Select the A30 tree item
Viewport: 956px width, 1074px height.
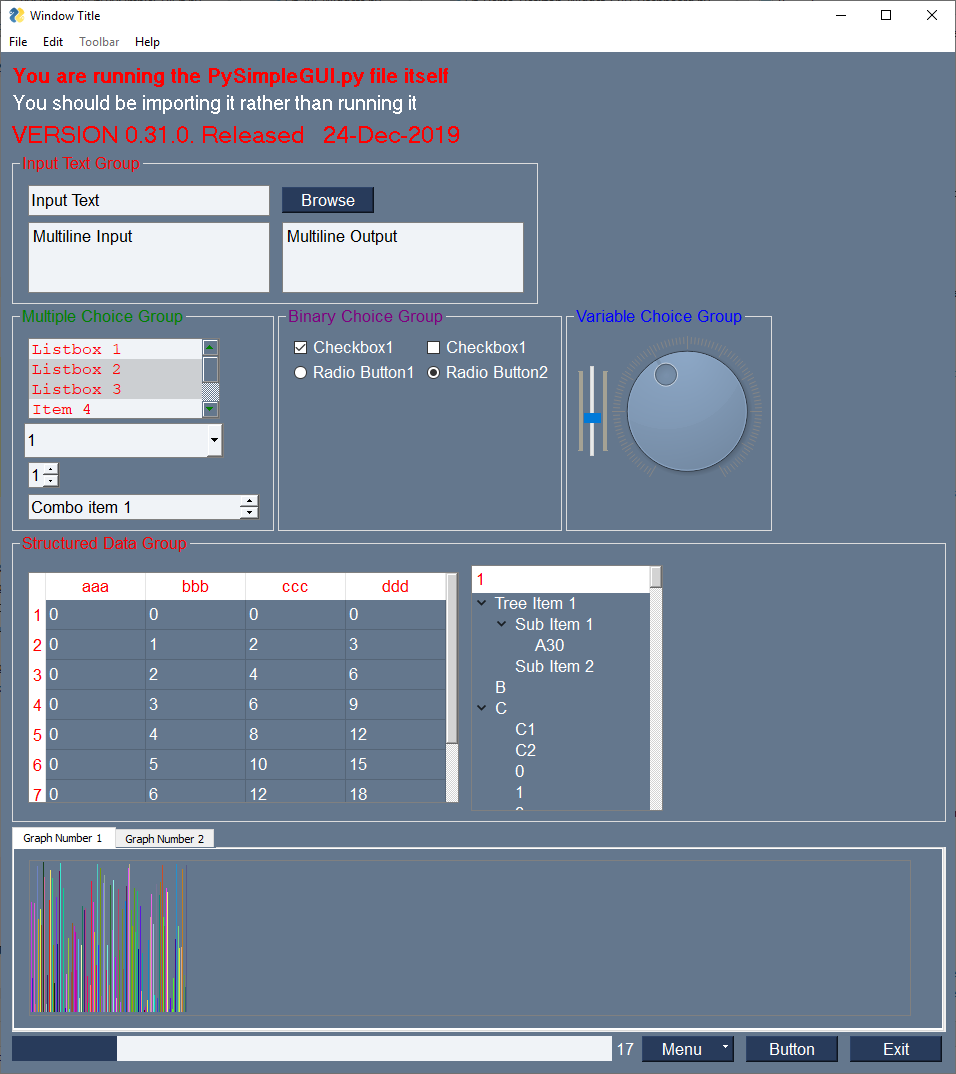(x=549, y=645)
